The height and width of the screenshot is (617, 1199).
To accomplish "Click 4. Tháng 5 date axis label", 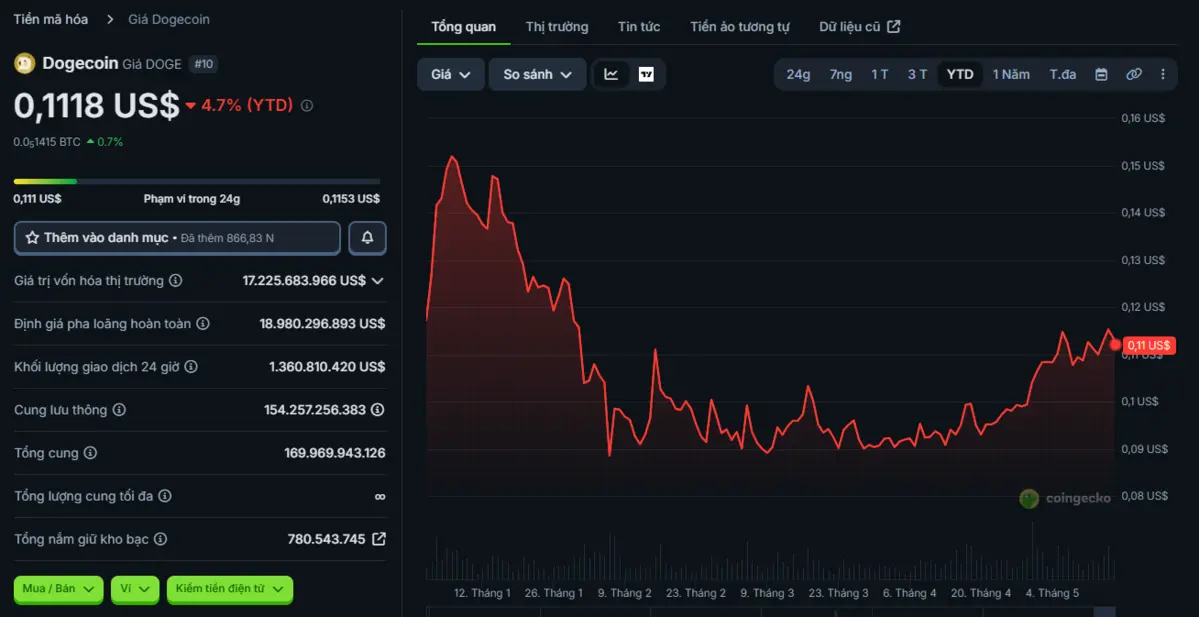I will (x=1052, y=593).
